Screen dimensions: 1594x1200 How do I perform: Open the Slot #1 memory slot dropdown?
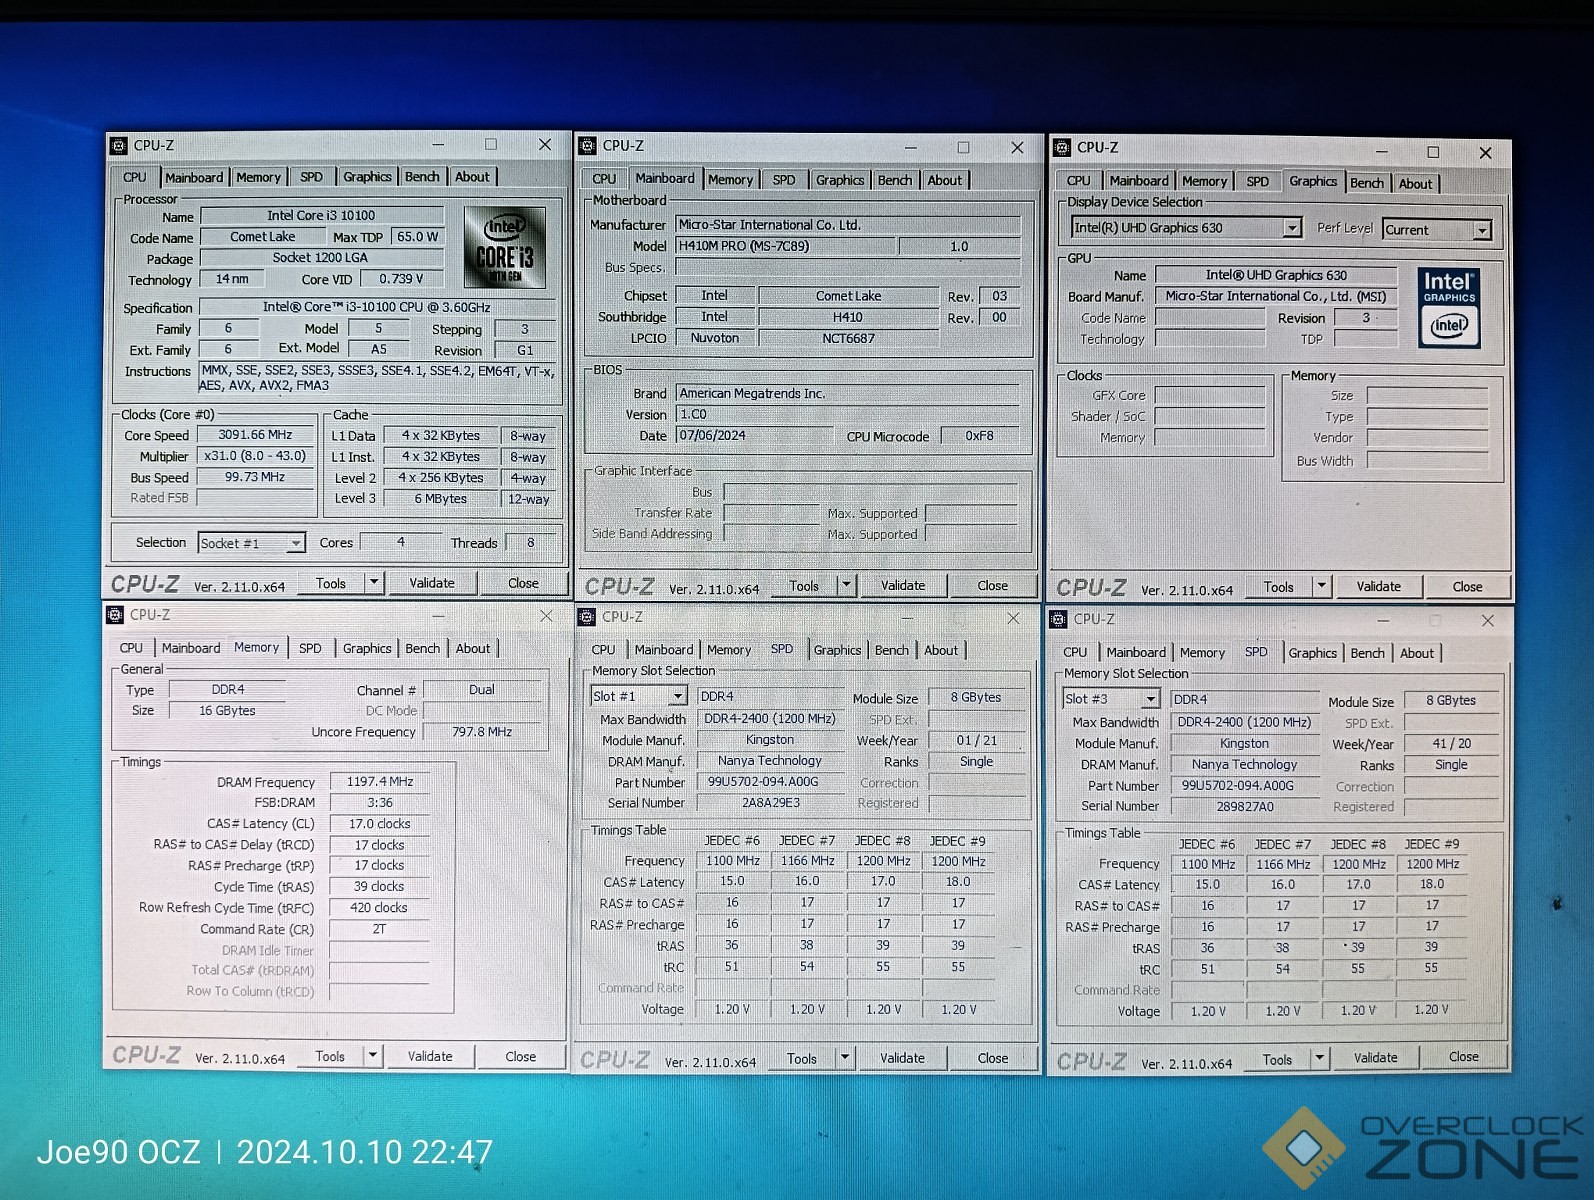(x=678, y=696)
